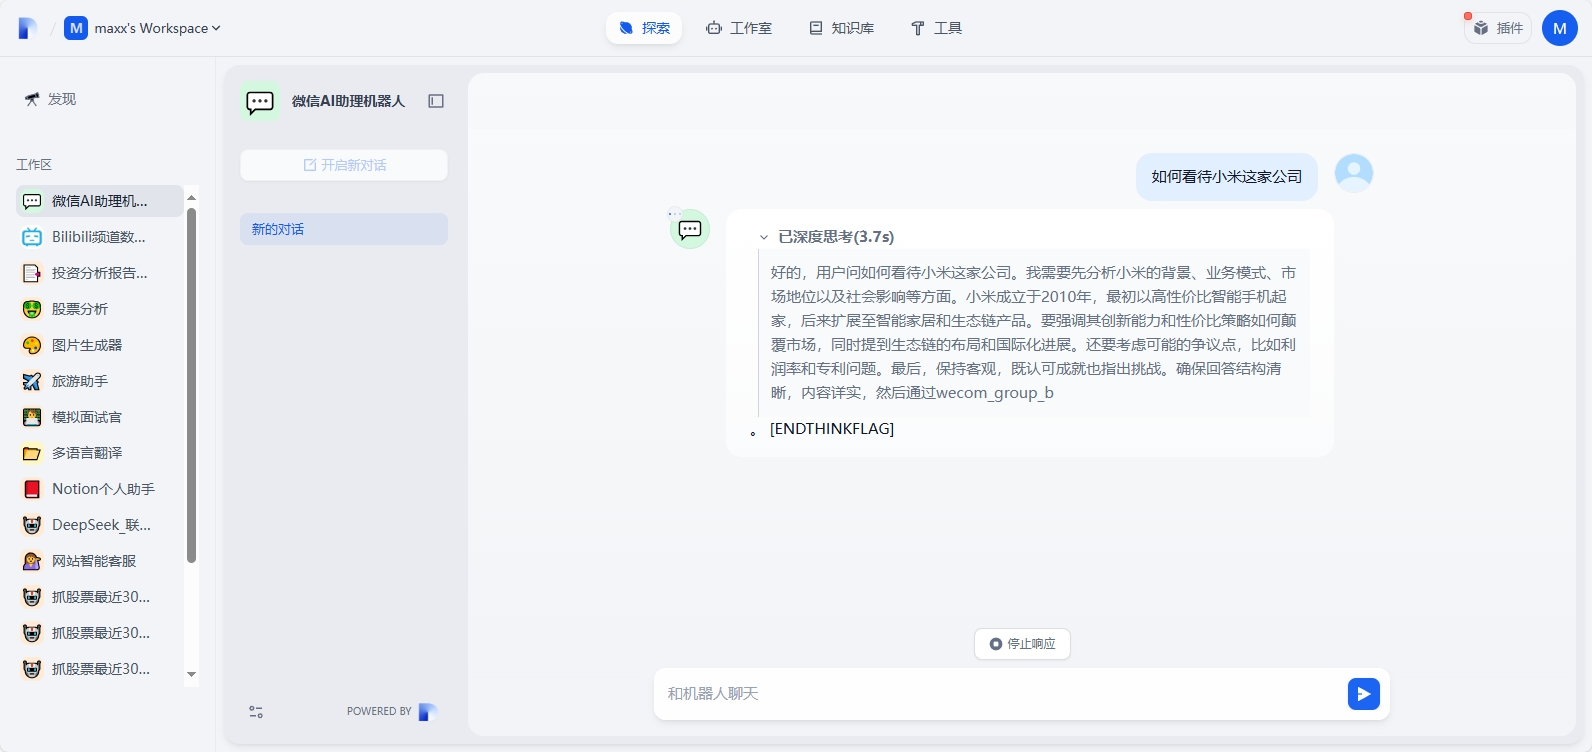Click the DeepSeek_联 bear icon
Viewport: 1592px width, 752px height.
point(32,525)
